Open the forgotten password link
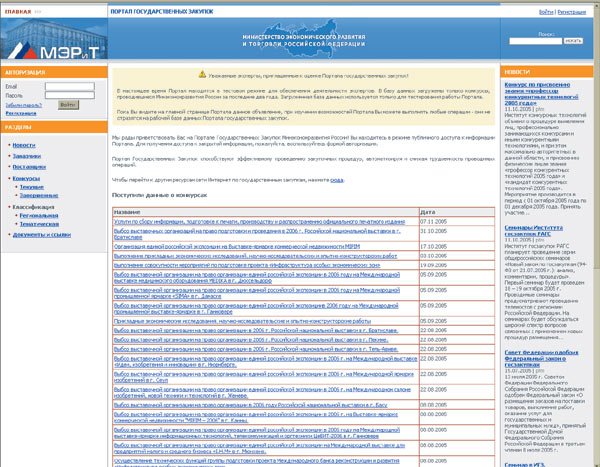The height and width of the screenshot is (467, 600). [24, 105]
